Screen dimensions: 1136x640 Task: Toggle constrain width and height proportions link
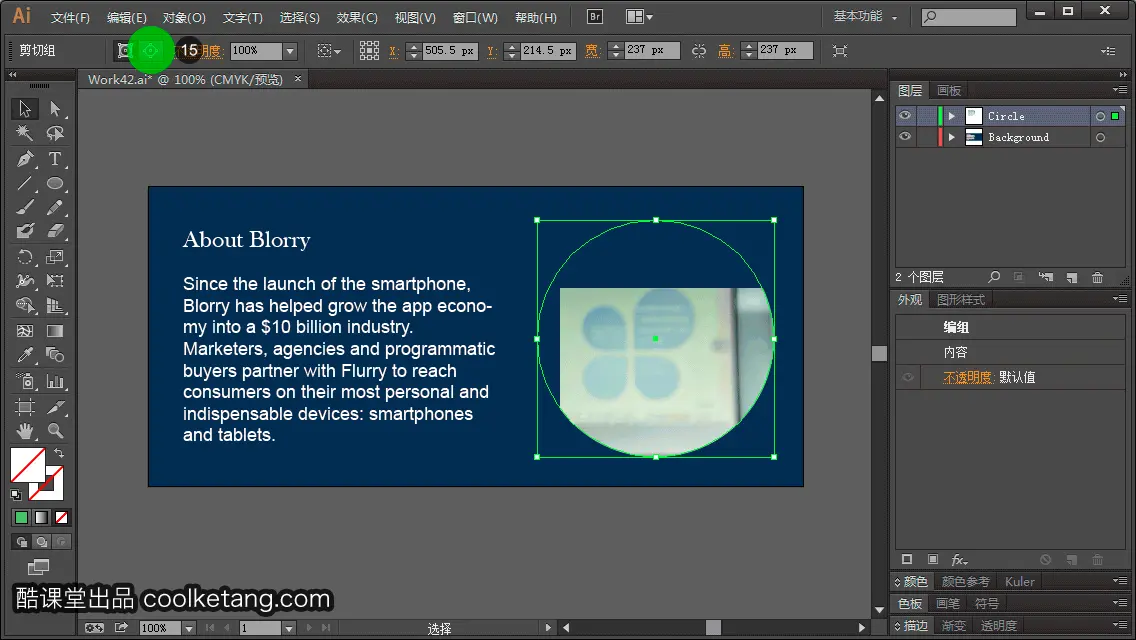699,51
